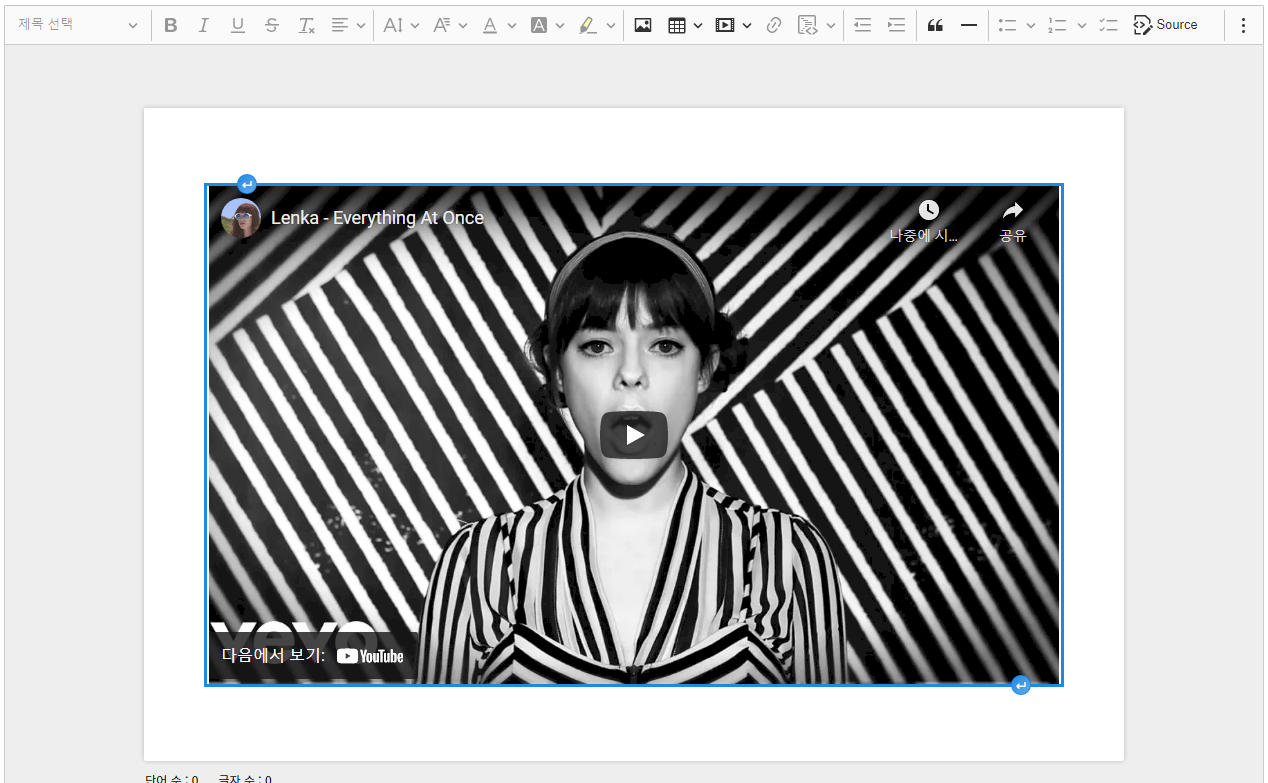Expand the text alignment dropdown
This screenshot has width=1268, height=783.
348,25
